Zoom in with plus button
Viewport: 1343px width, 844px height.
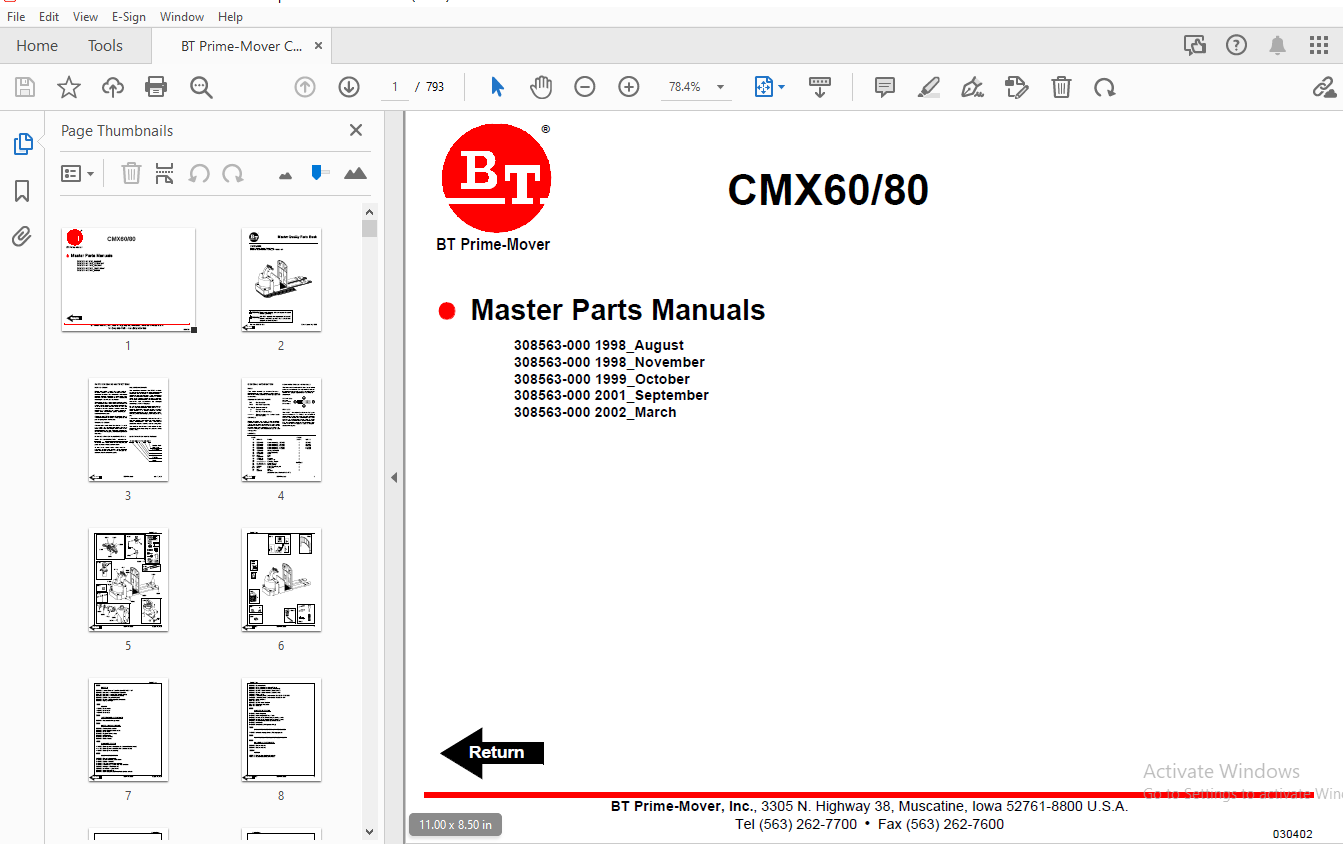(629, 87)
